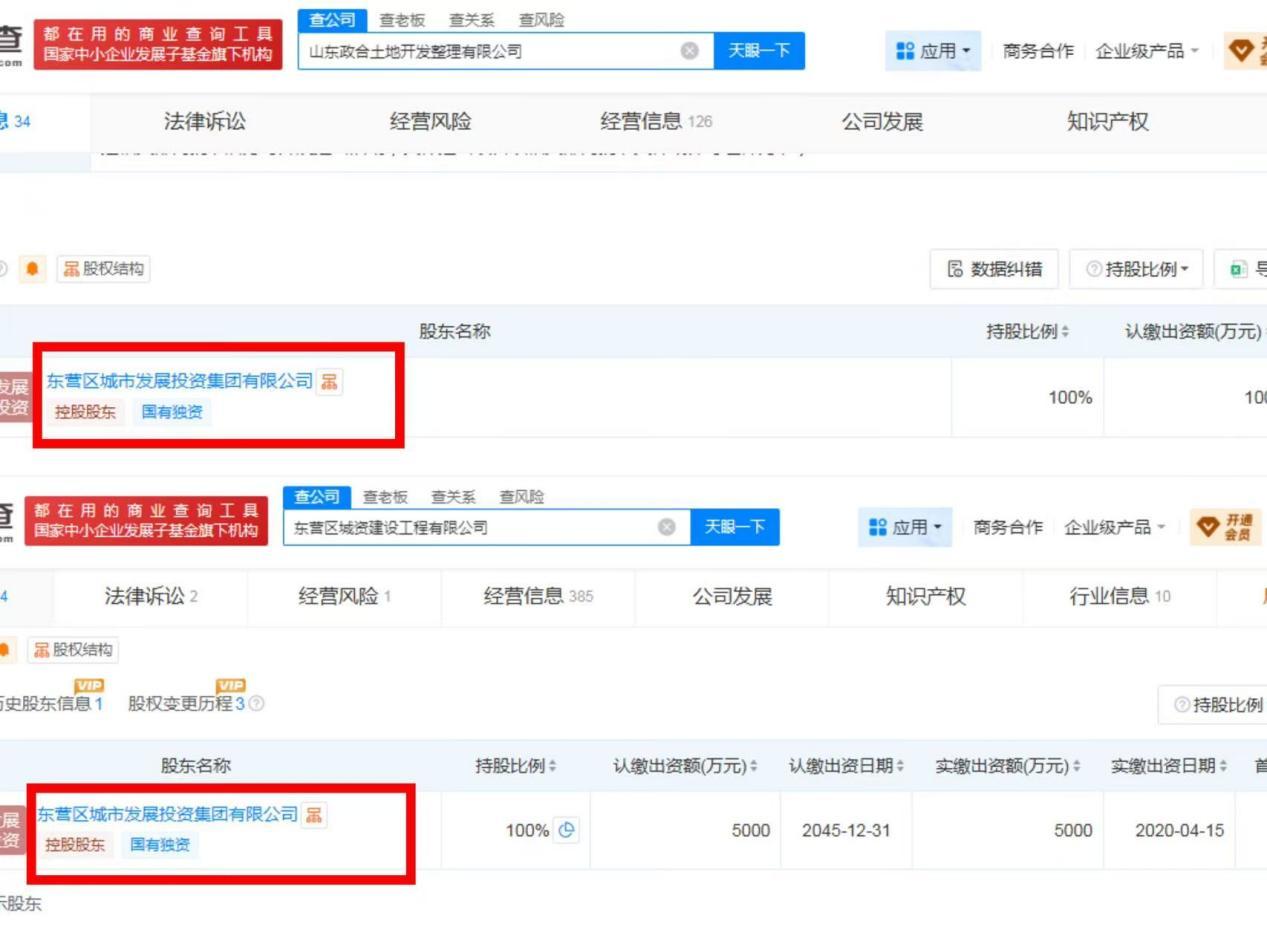
Task: Click 国有独资 tag on 东营区城资 page
Action: (159, 845)
